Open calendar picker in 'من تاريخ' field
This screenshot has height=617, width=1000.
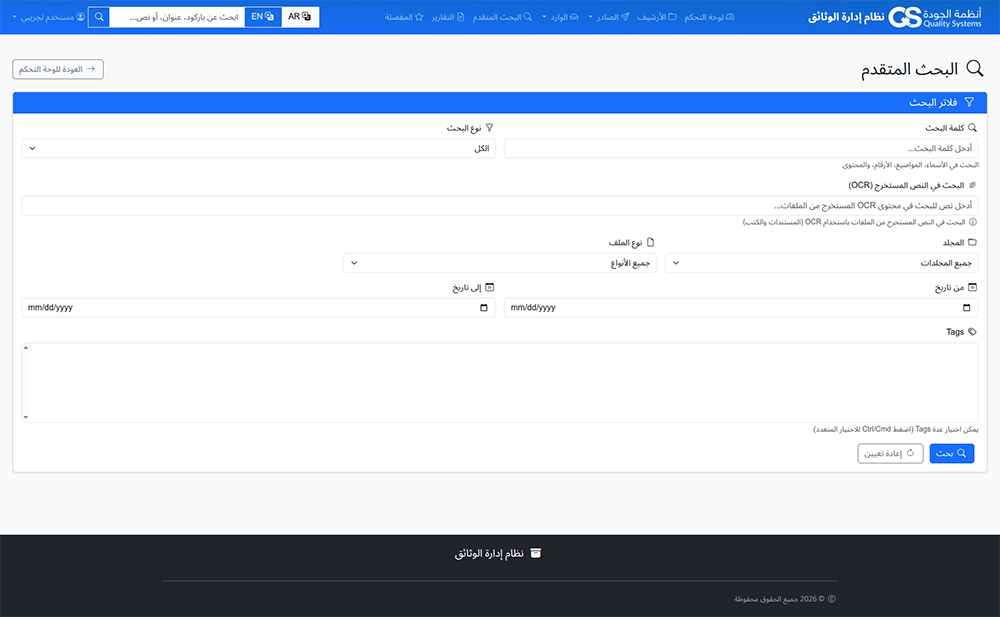pyautogui.click(x=964, y=308)
